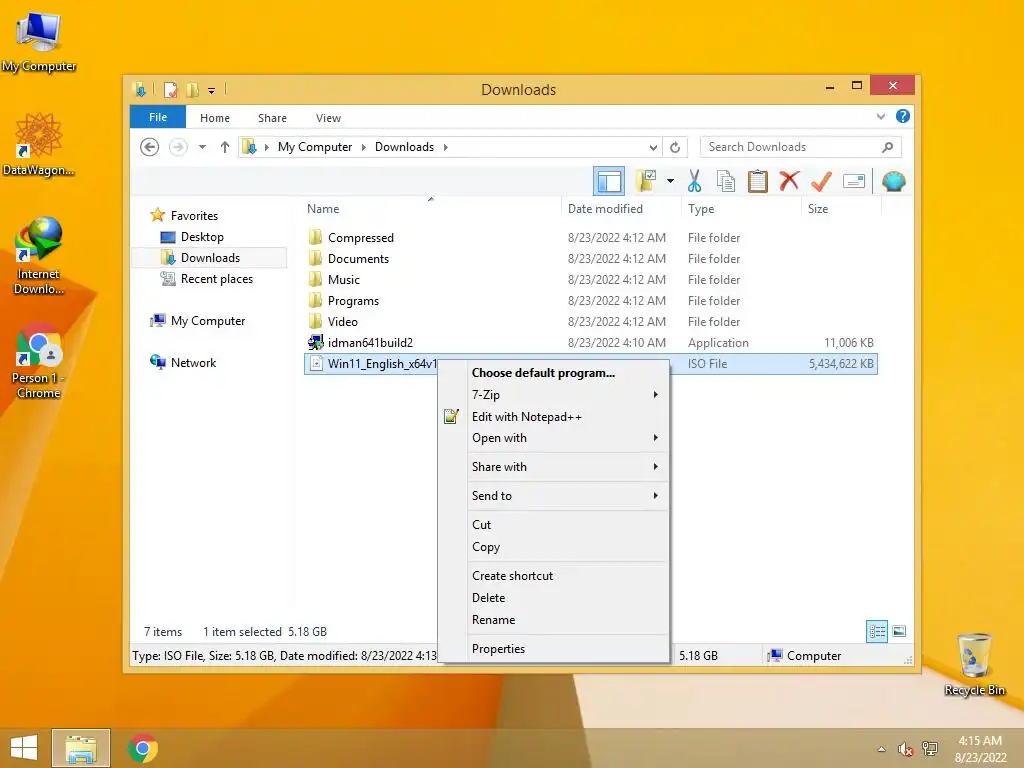Click the scissors Cut toolbar icon
1024x768 pixels.
(x=694, y=181)
